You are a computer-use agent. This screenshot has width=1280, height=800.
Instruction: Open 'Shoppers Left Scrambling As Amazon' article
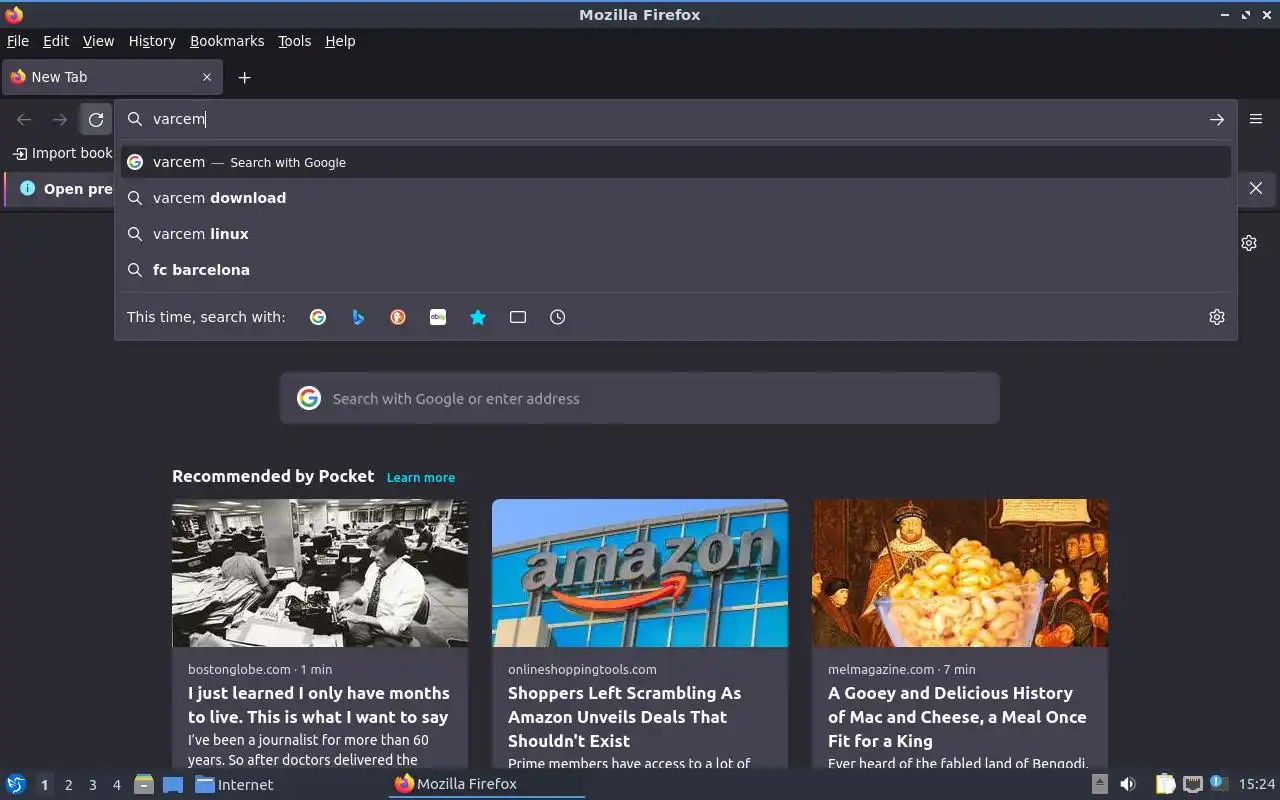coord(625,717)
